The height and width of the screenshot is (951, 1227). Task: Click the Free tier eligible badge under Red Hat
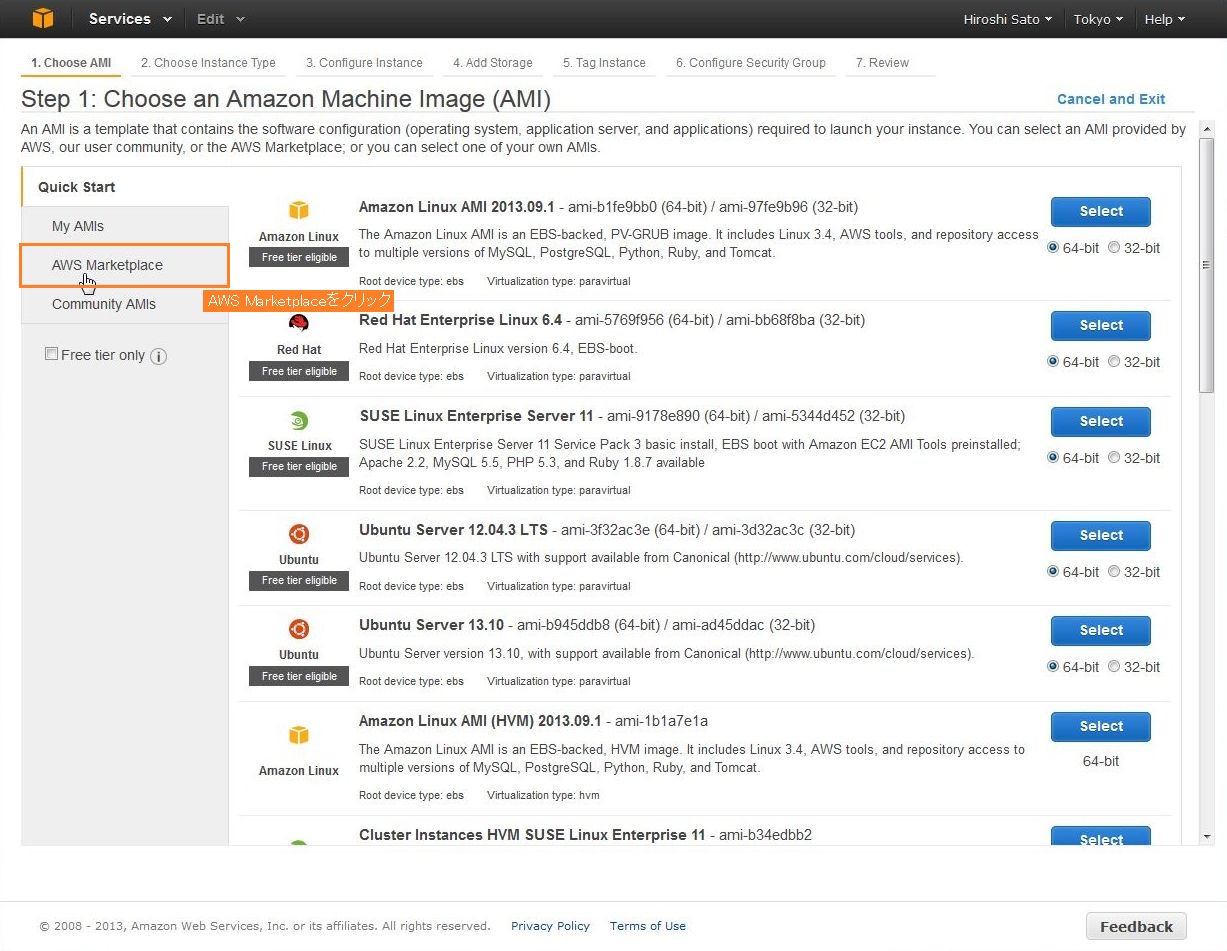point(299,371)
